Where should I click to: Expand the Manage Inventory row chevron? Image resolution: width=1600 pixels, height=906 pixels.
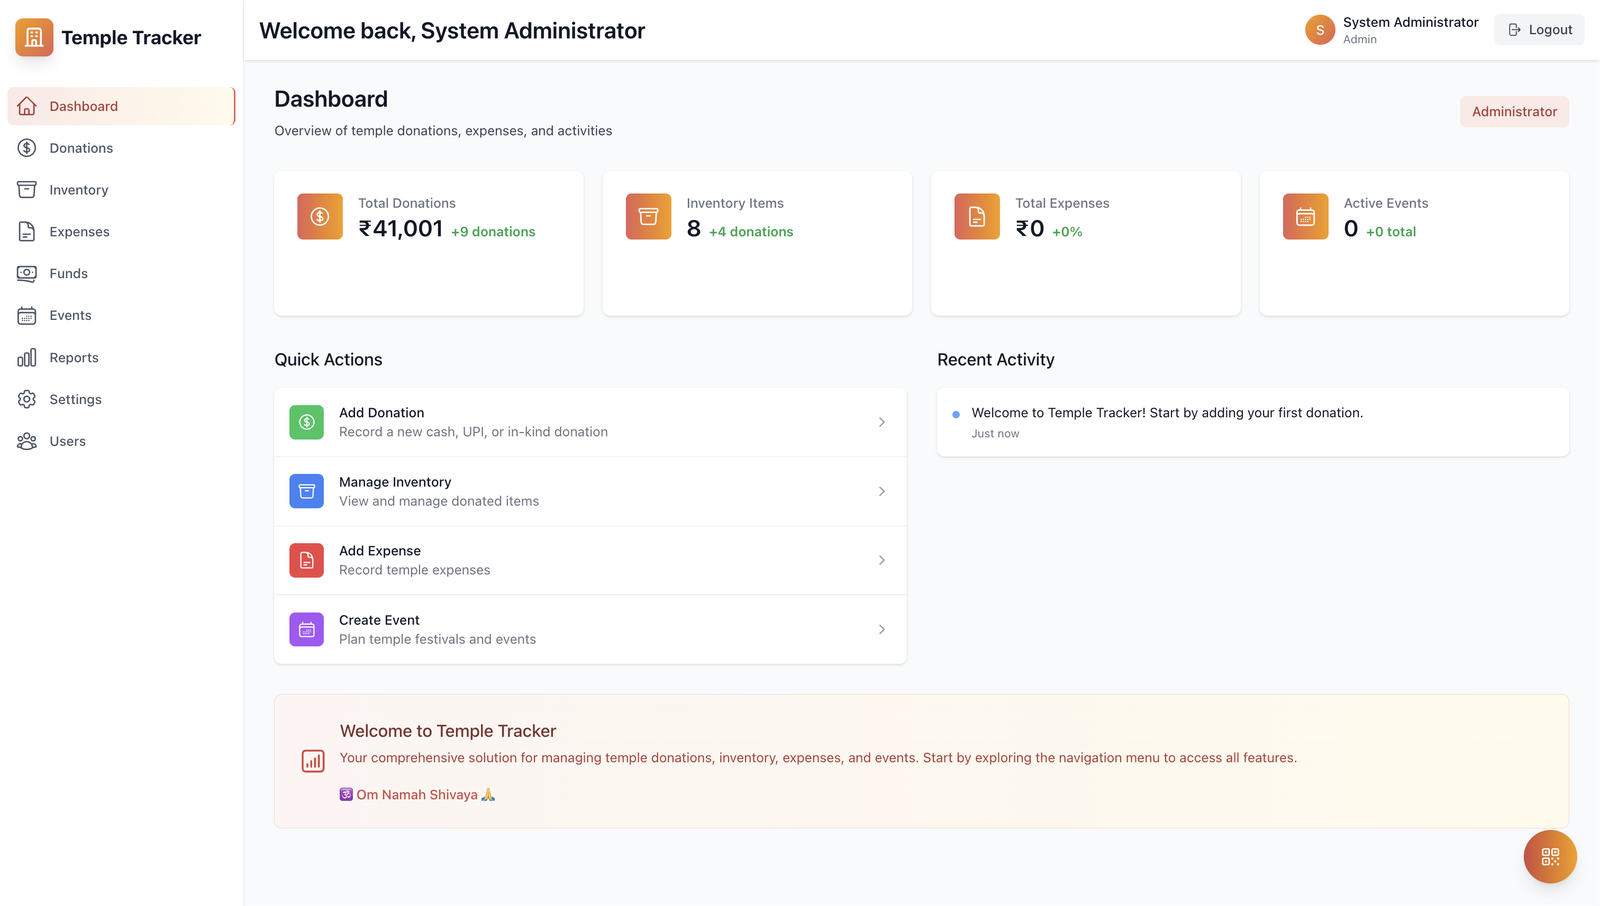(x=881, y=491)
